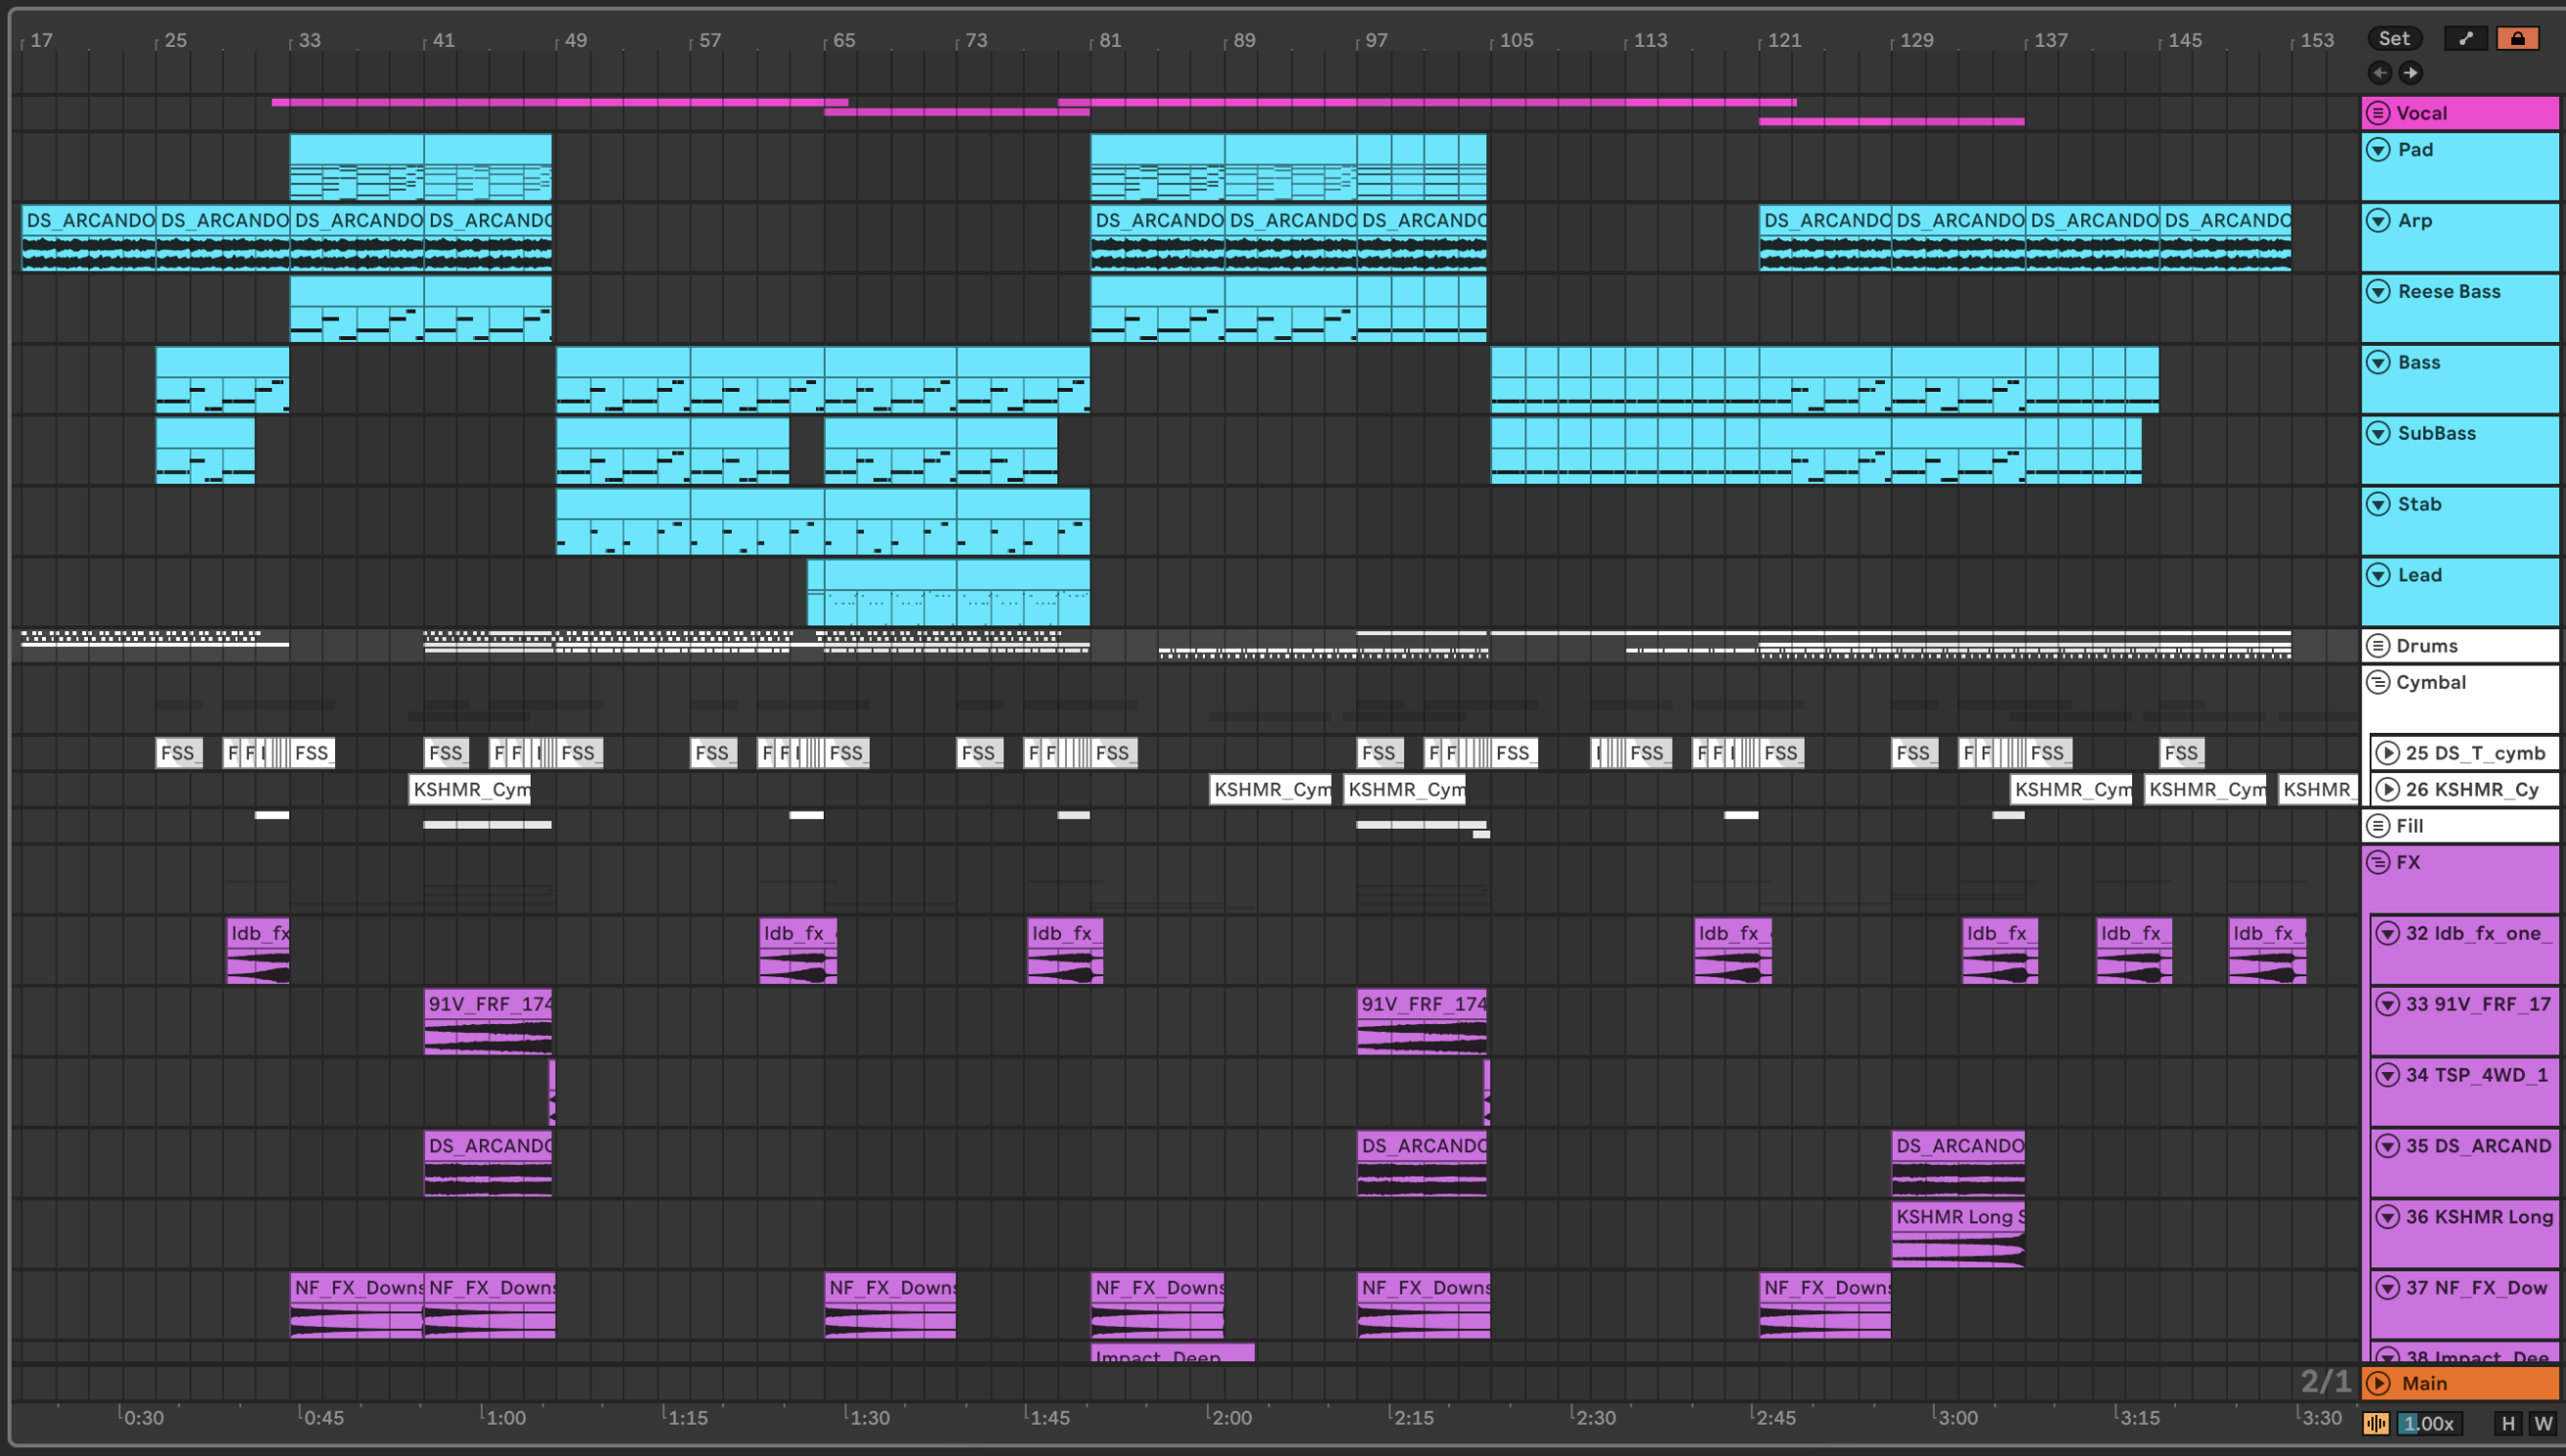This screenshot has width=2566, height=1456.
Task: Click the 3:30 mark in time ruler
Action: (x=2321, y=1417)
